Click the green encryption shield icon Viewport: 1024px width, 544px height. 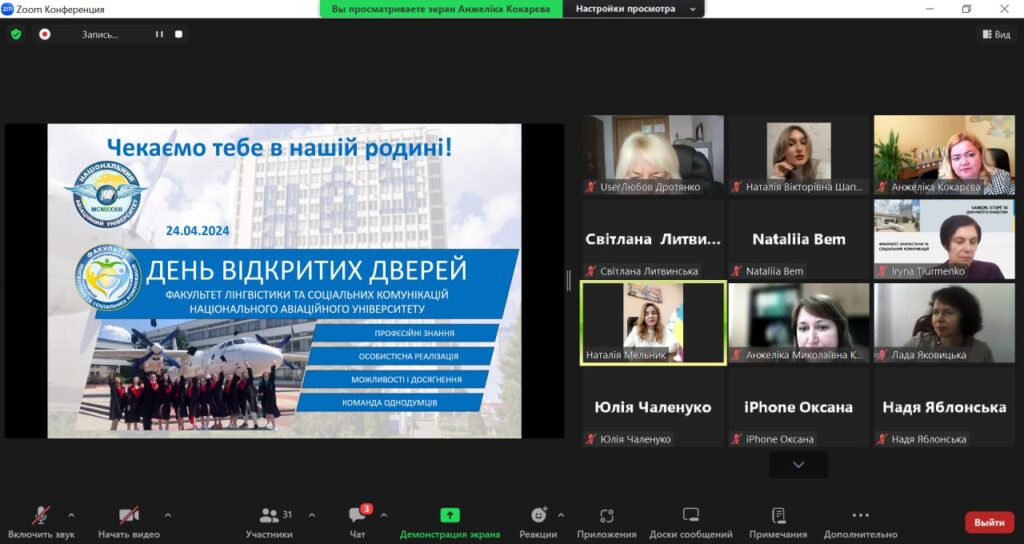16,34
